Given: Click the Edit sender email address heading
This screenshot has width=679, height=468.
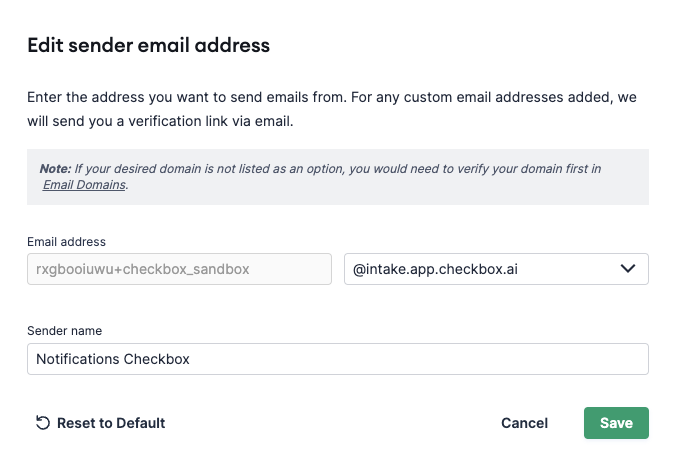Looking at the screenshot, I should click(x=149, y=45).
